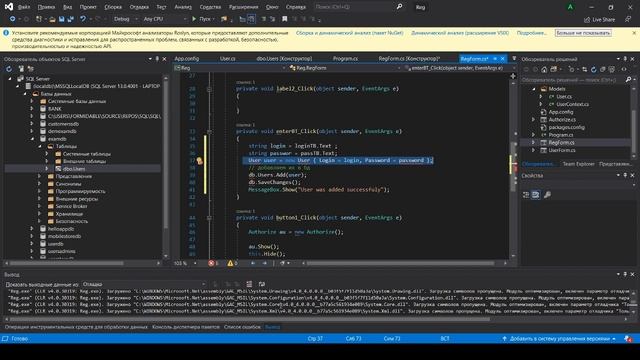Viewport: 640px width, 360px height.
Task: Click the Open File folder icon
Action: pos(52,19)
